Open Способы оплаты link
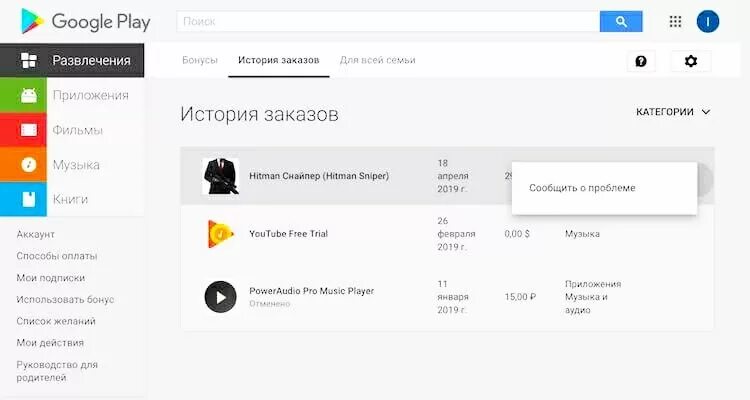The width and height of the screenshot is (750, 400). pos(56,256)
